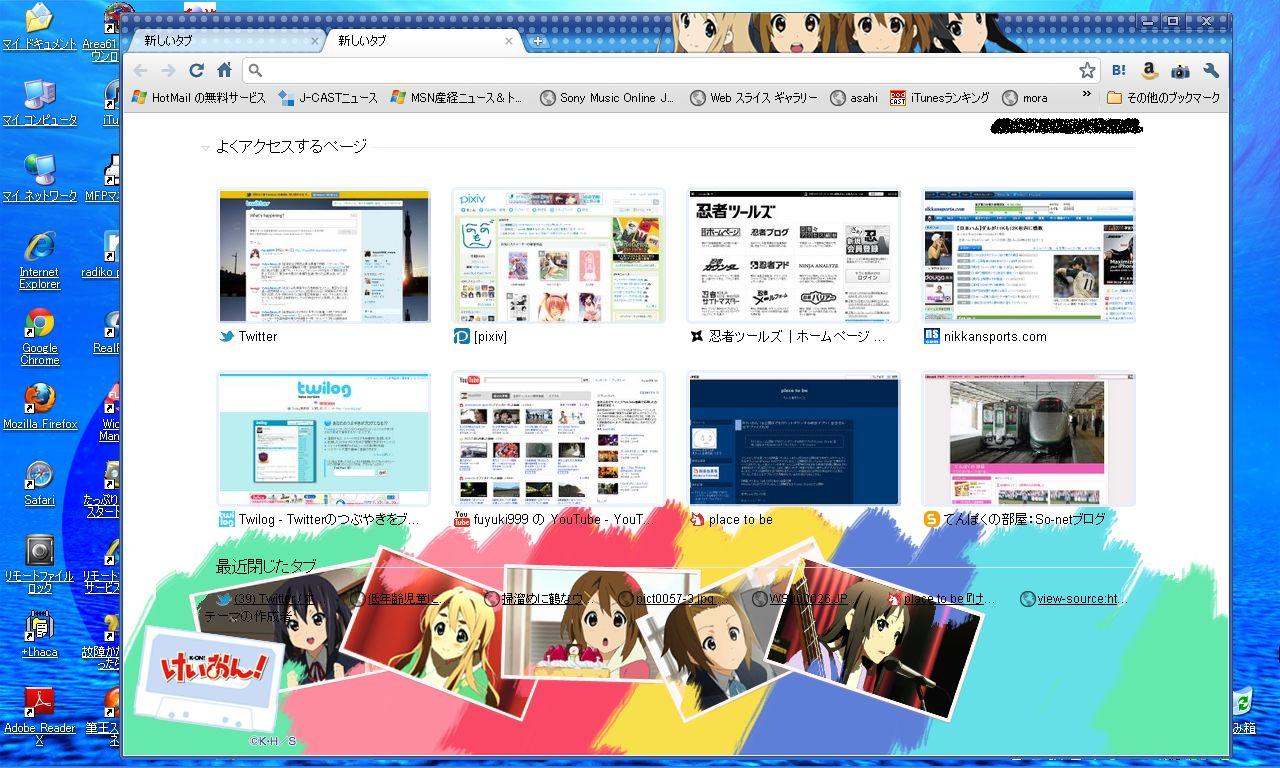
Task: Go forward with the forward arrow
Action: tap(168, 70)
